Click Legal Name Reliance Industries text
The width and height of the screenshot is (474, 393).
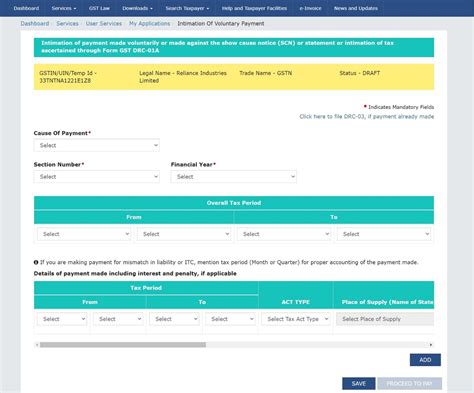click(183, 77)
